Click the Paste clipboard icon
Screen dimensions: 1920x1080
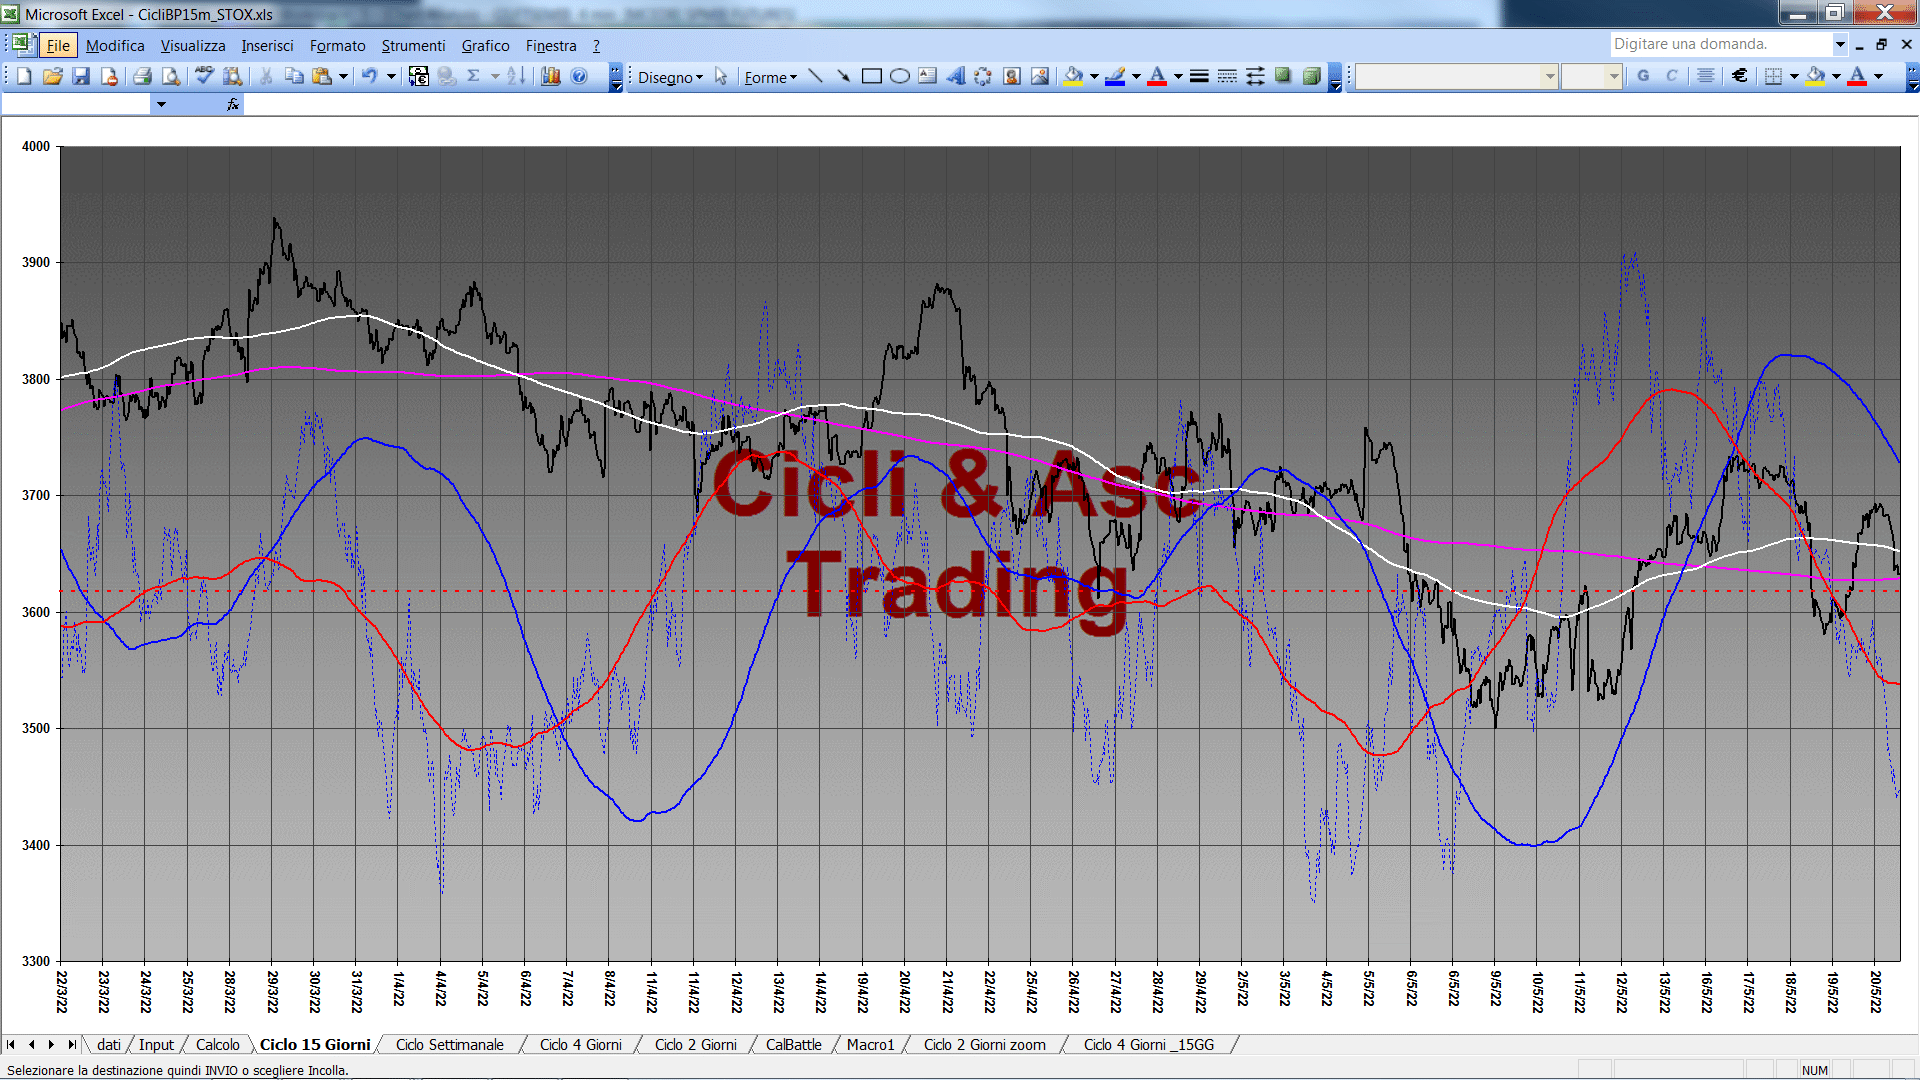click(x=322, y=76)
